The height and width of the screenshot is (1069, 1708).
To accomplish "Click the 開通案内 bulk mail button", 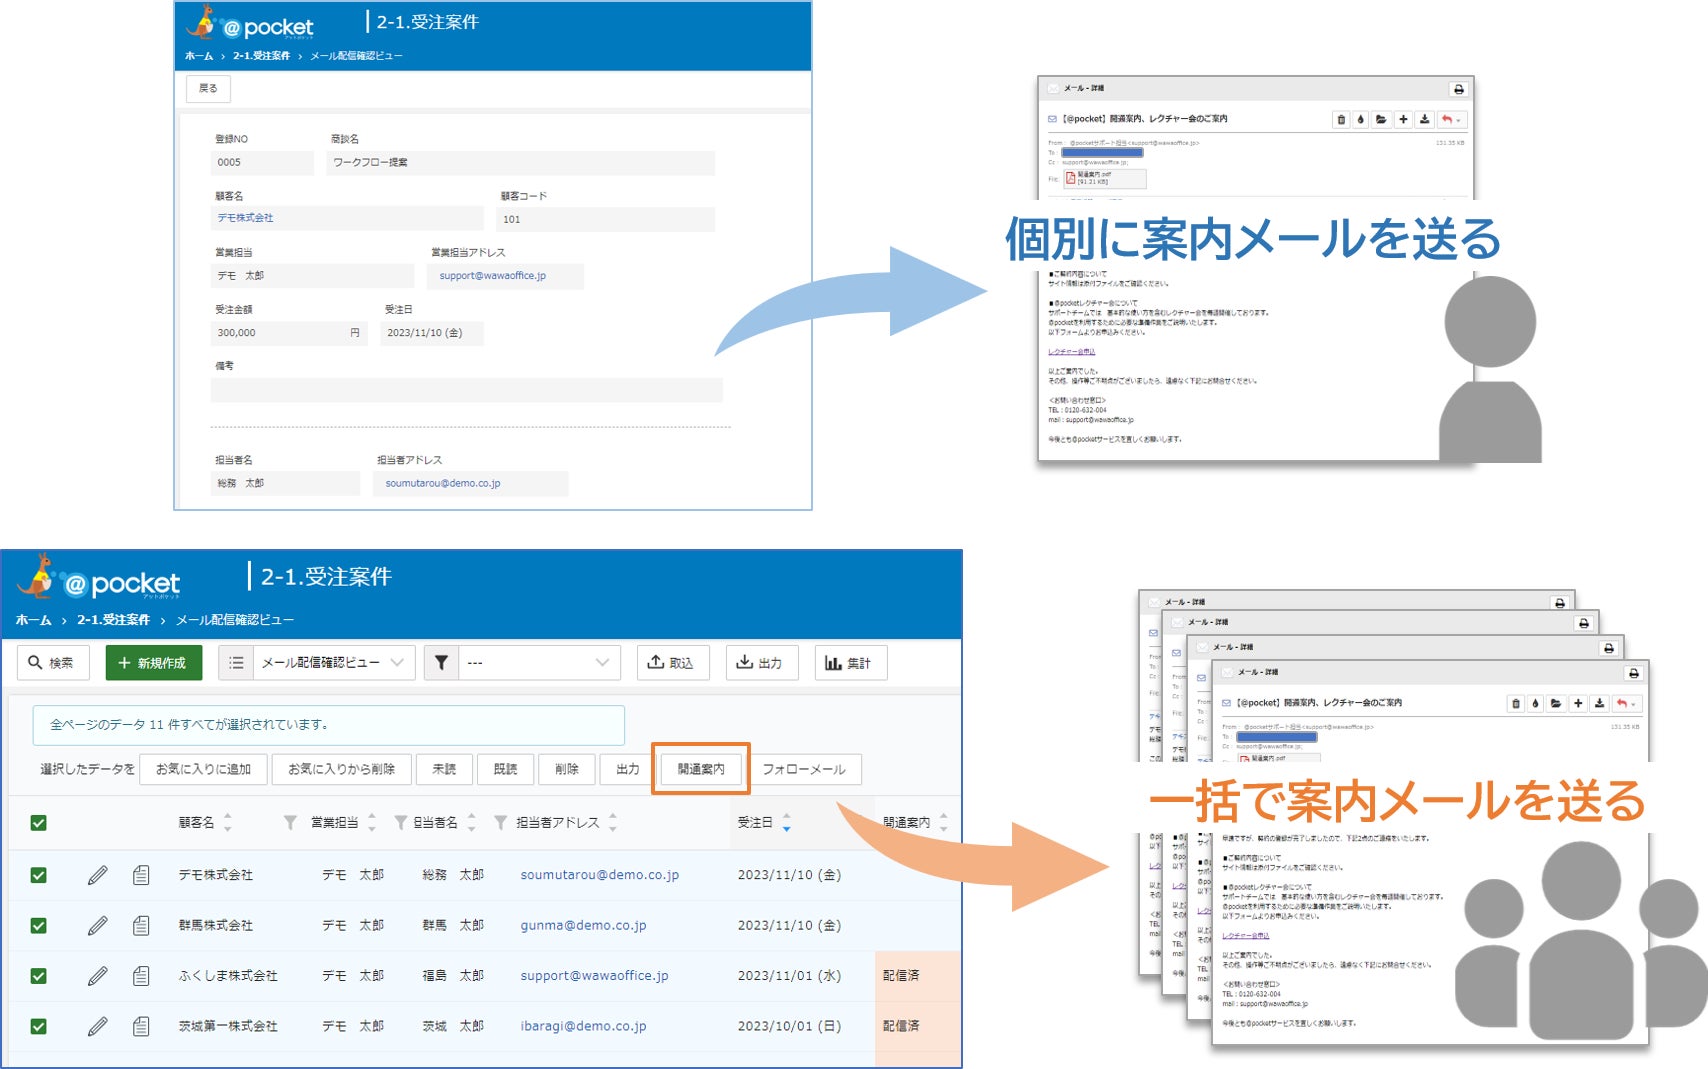I will pyautogui.click(x=701, y=769).
